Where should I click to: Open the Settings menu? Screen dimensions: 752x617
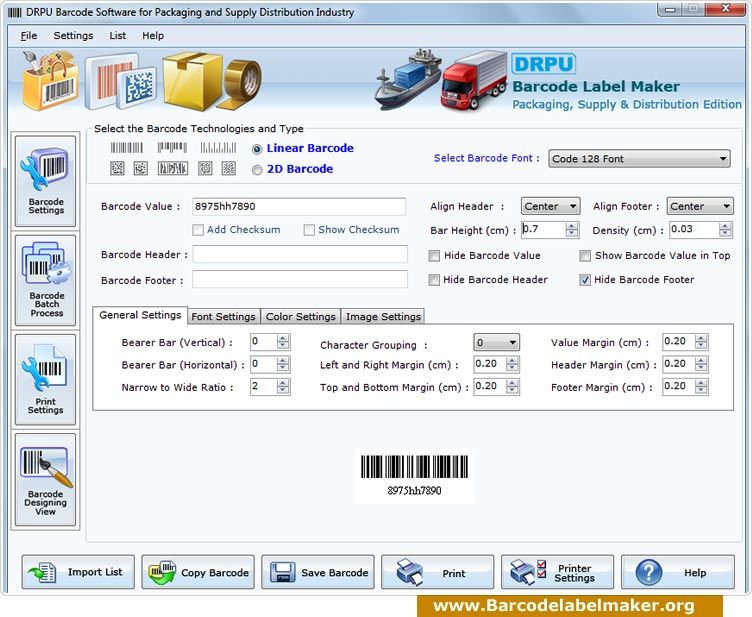73,35
